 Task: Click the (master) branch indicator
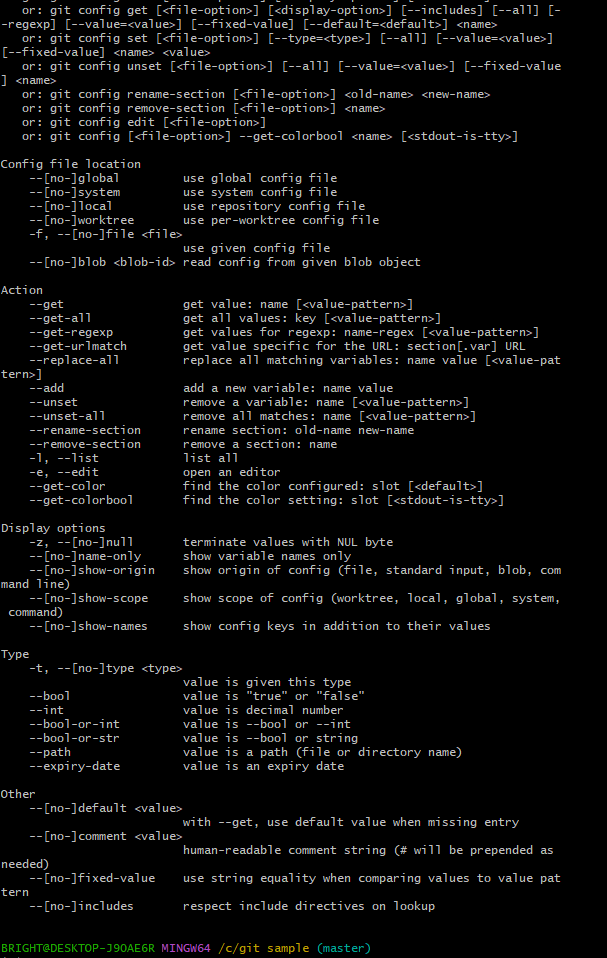click(344, 948)
